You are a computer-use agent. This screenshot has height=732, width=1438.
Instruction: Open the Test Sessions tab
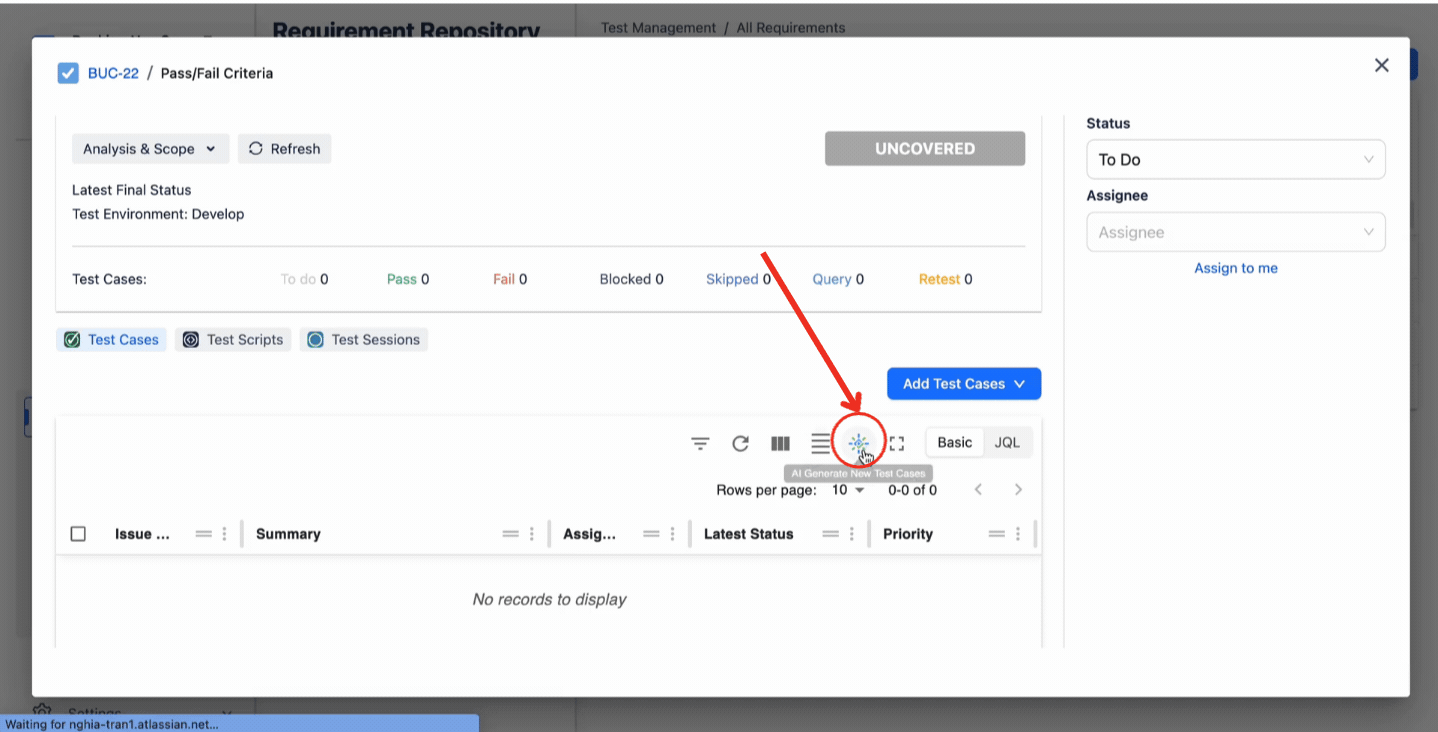[x=364, y=340]
